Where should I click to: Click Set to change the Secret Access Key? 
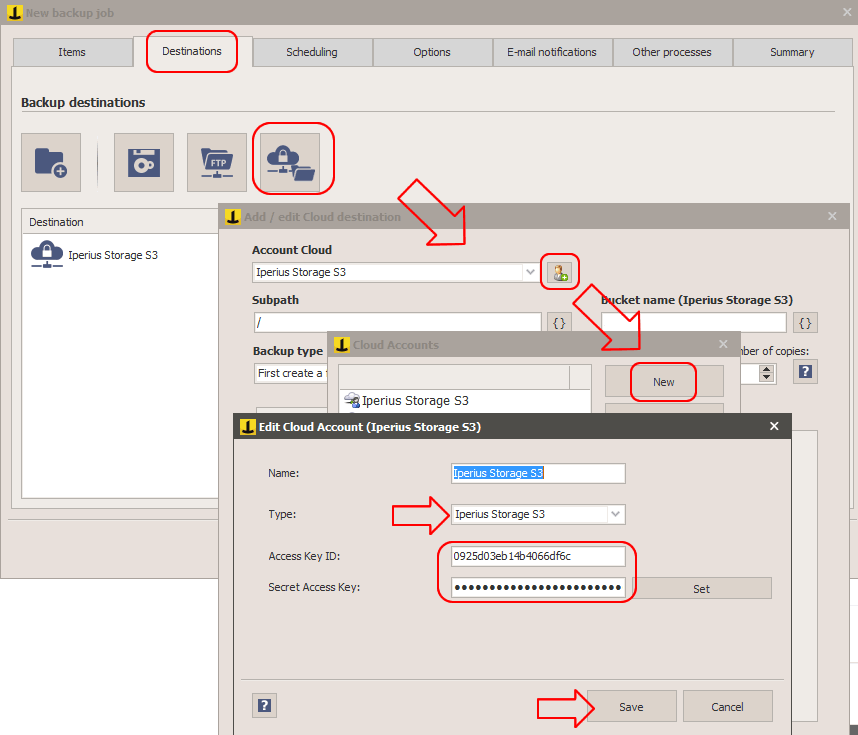pyautogui.click(x=702, y=587)
